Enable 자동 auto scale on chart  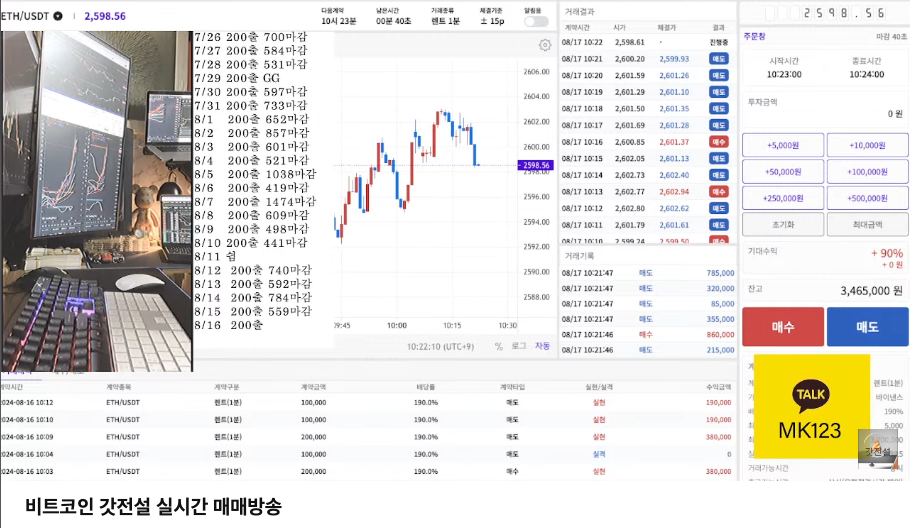(x=542, y=346)
